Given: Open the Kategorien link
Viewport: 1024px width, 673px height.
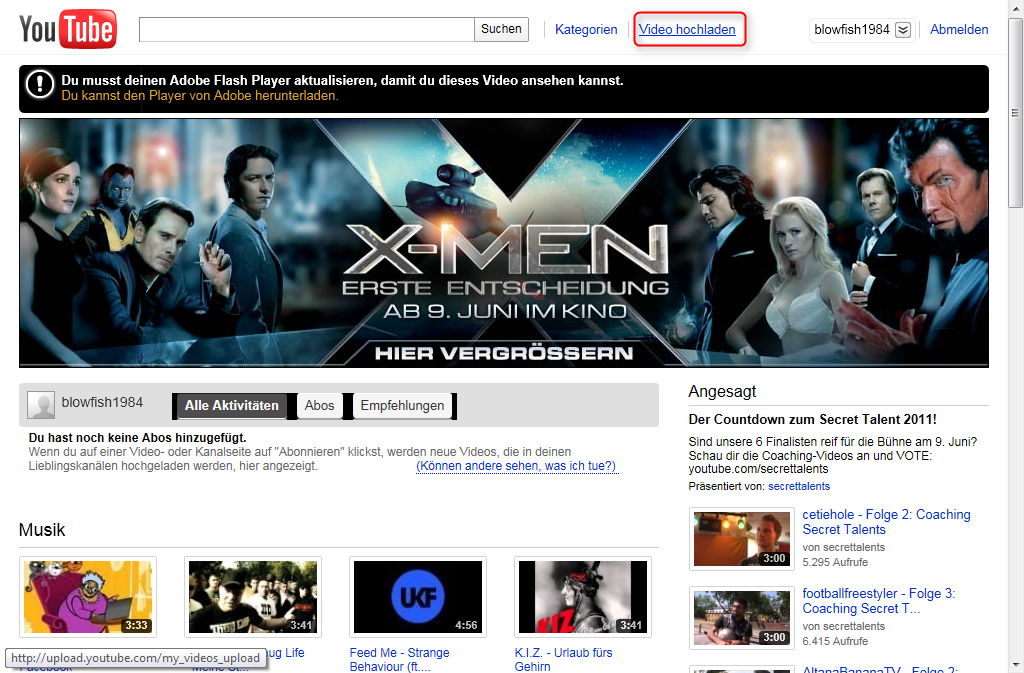Looking at the screenshot, I should tap(586, 30).
